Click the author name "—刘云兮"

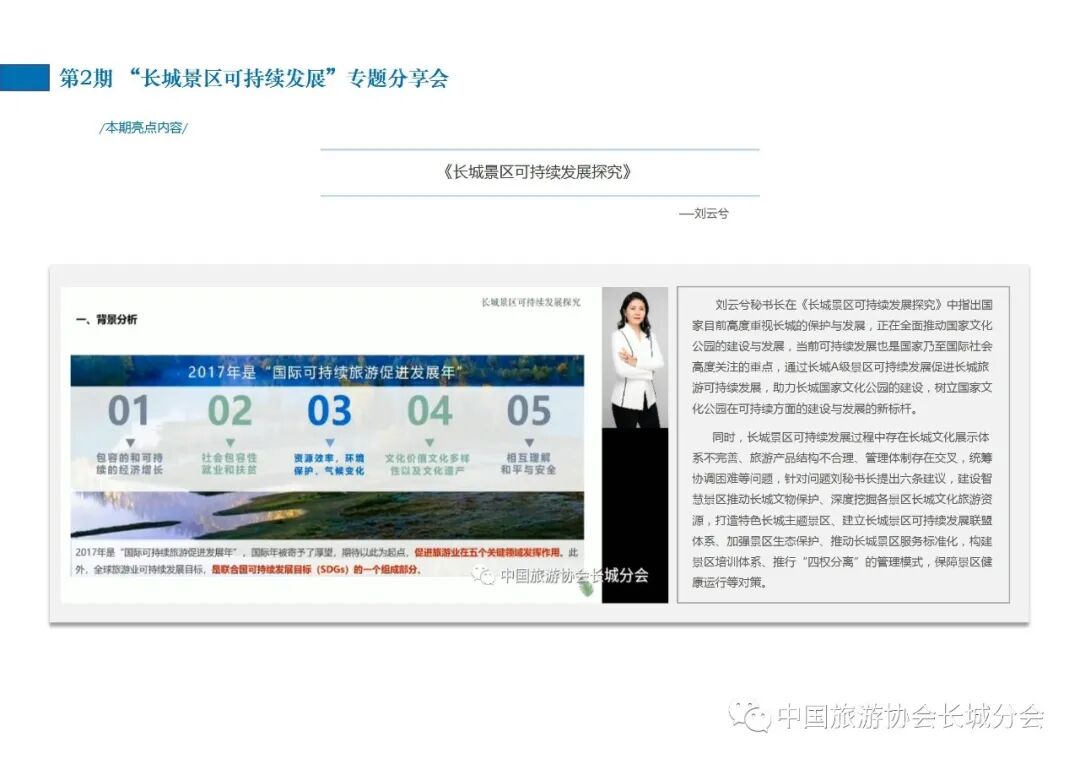[x=703, y=214]
